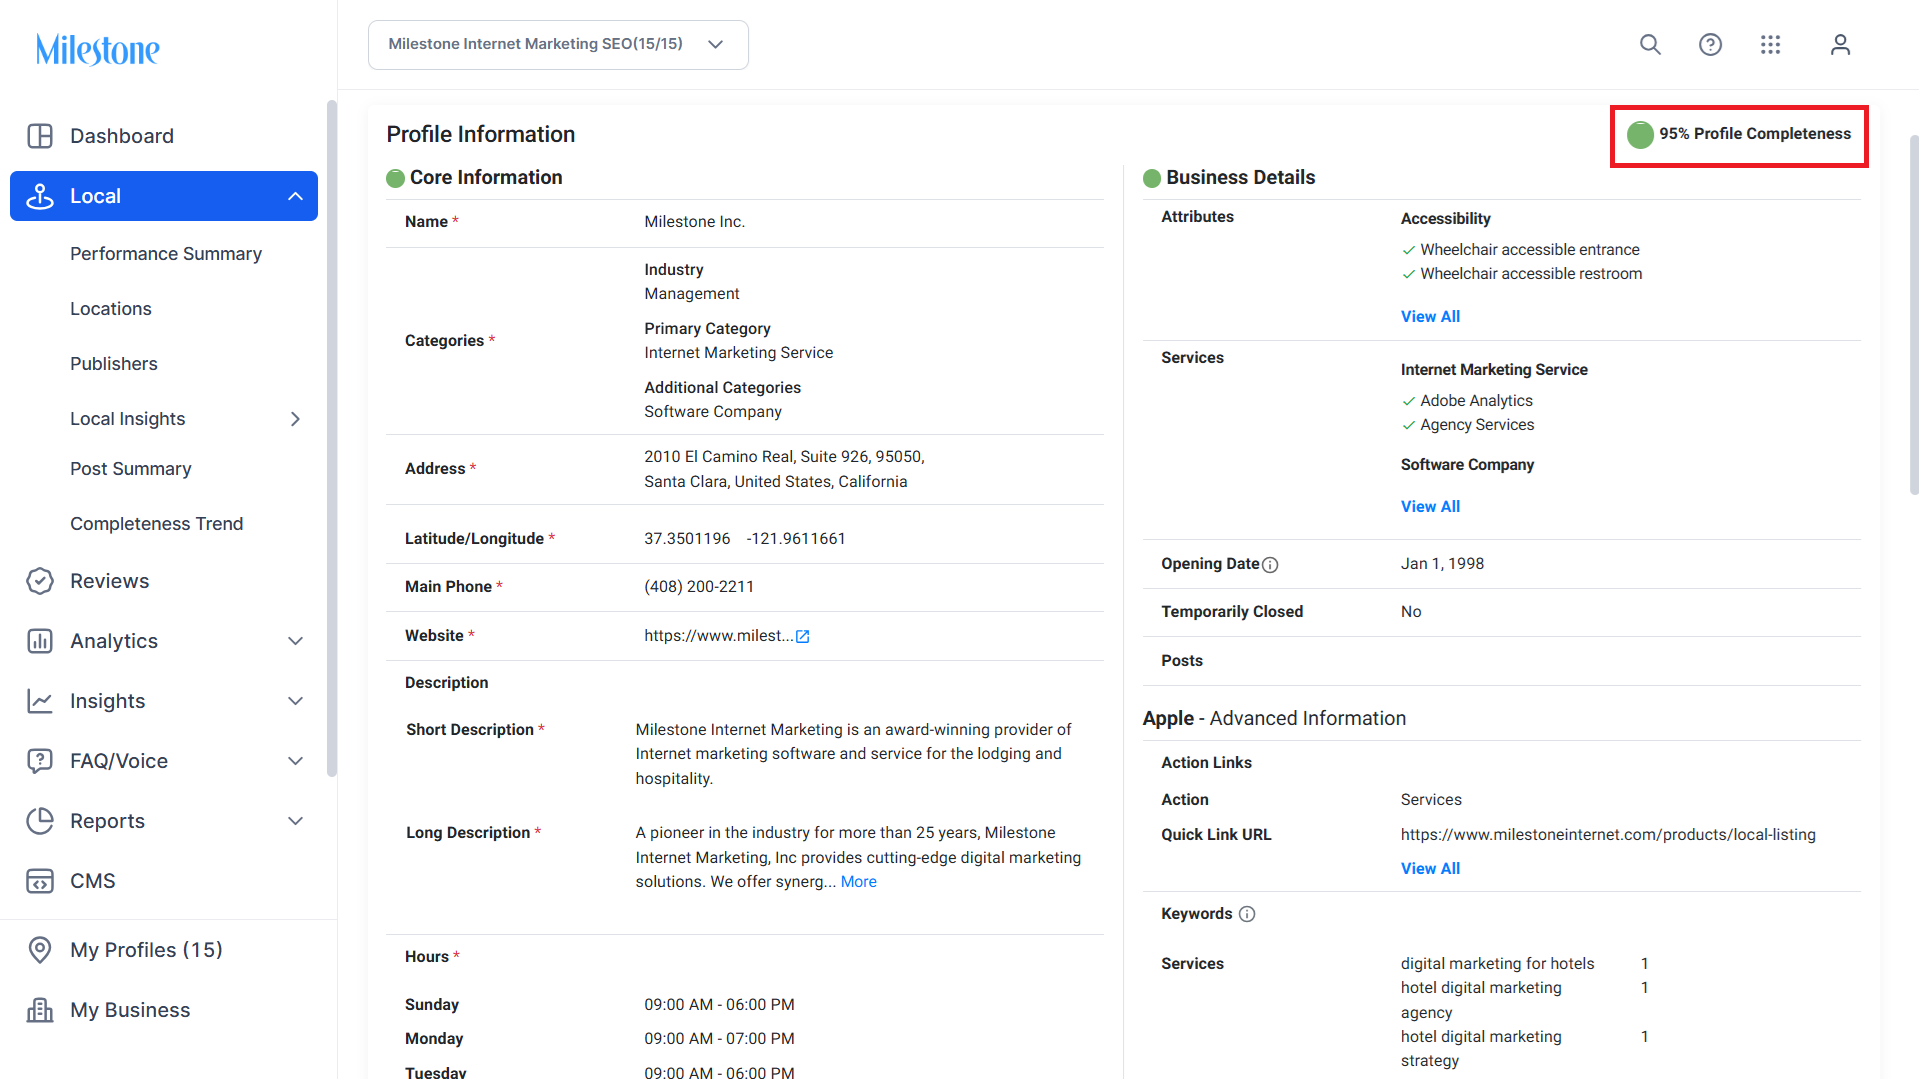The height and width of the screenshot is (1079, 1919).
Task: Go to Dashboard
Action: [122, 136]
